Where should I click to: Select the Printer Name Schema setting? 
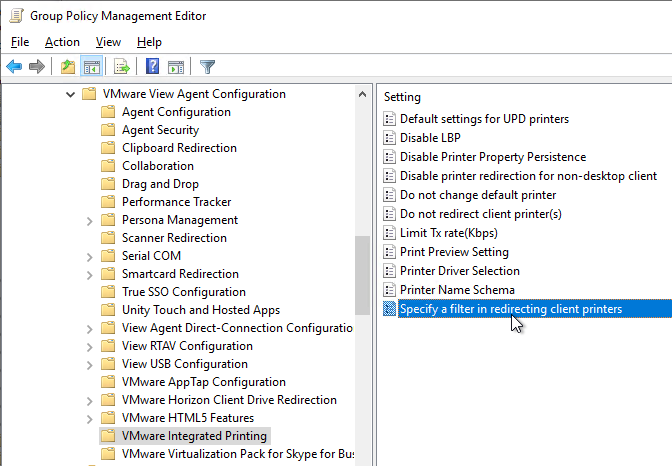coord(457,290)
